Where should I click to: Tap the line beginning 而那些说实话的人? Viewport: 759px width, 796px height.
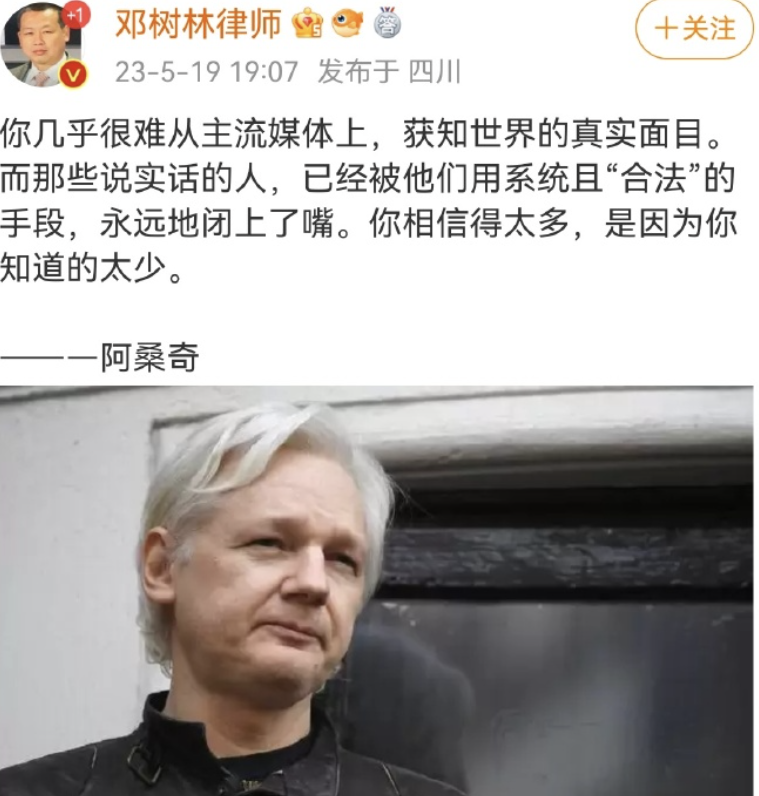(x=368, y=179)
